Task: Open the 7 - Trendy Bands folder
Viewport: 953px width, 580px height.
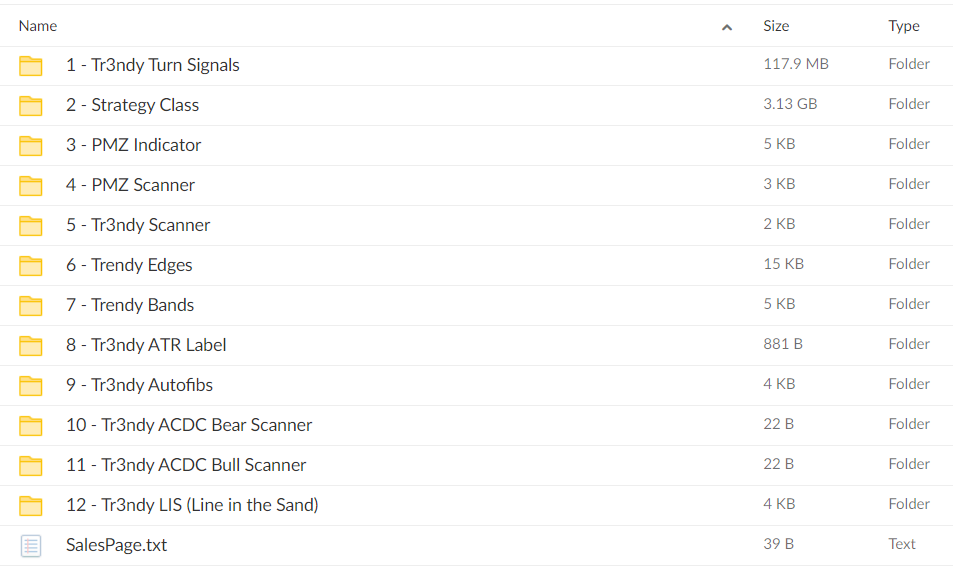Action: pyautogui.click(x=130, y=305)
